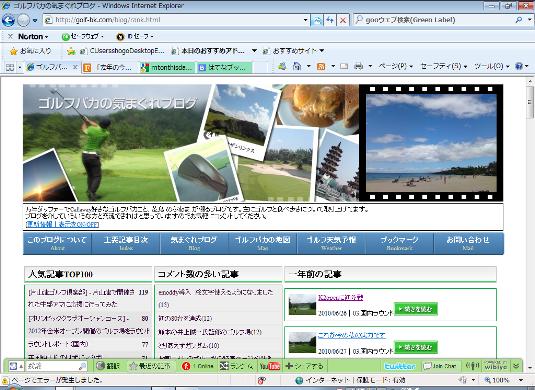Click the blue link below blog description
The width and height of the screenshot is (535, 390).
click(x=62, y=224)
